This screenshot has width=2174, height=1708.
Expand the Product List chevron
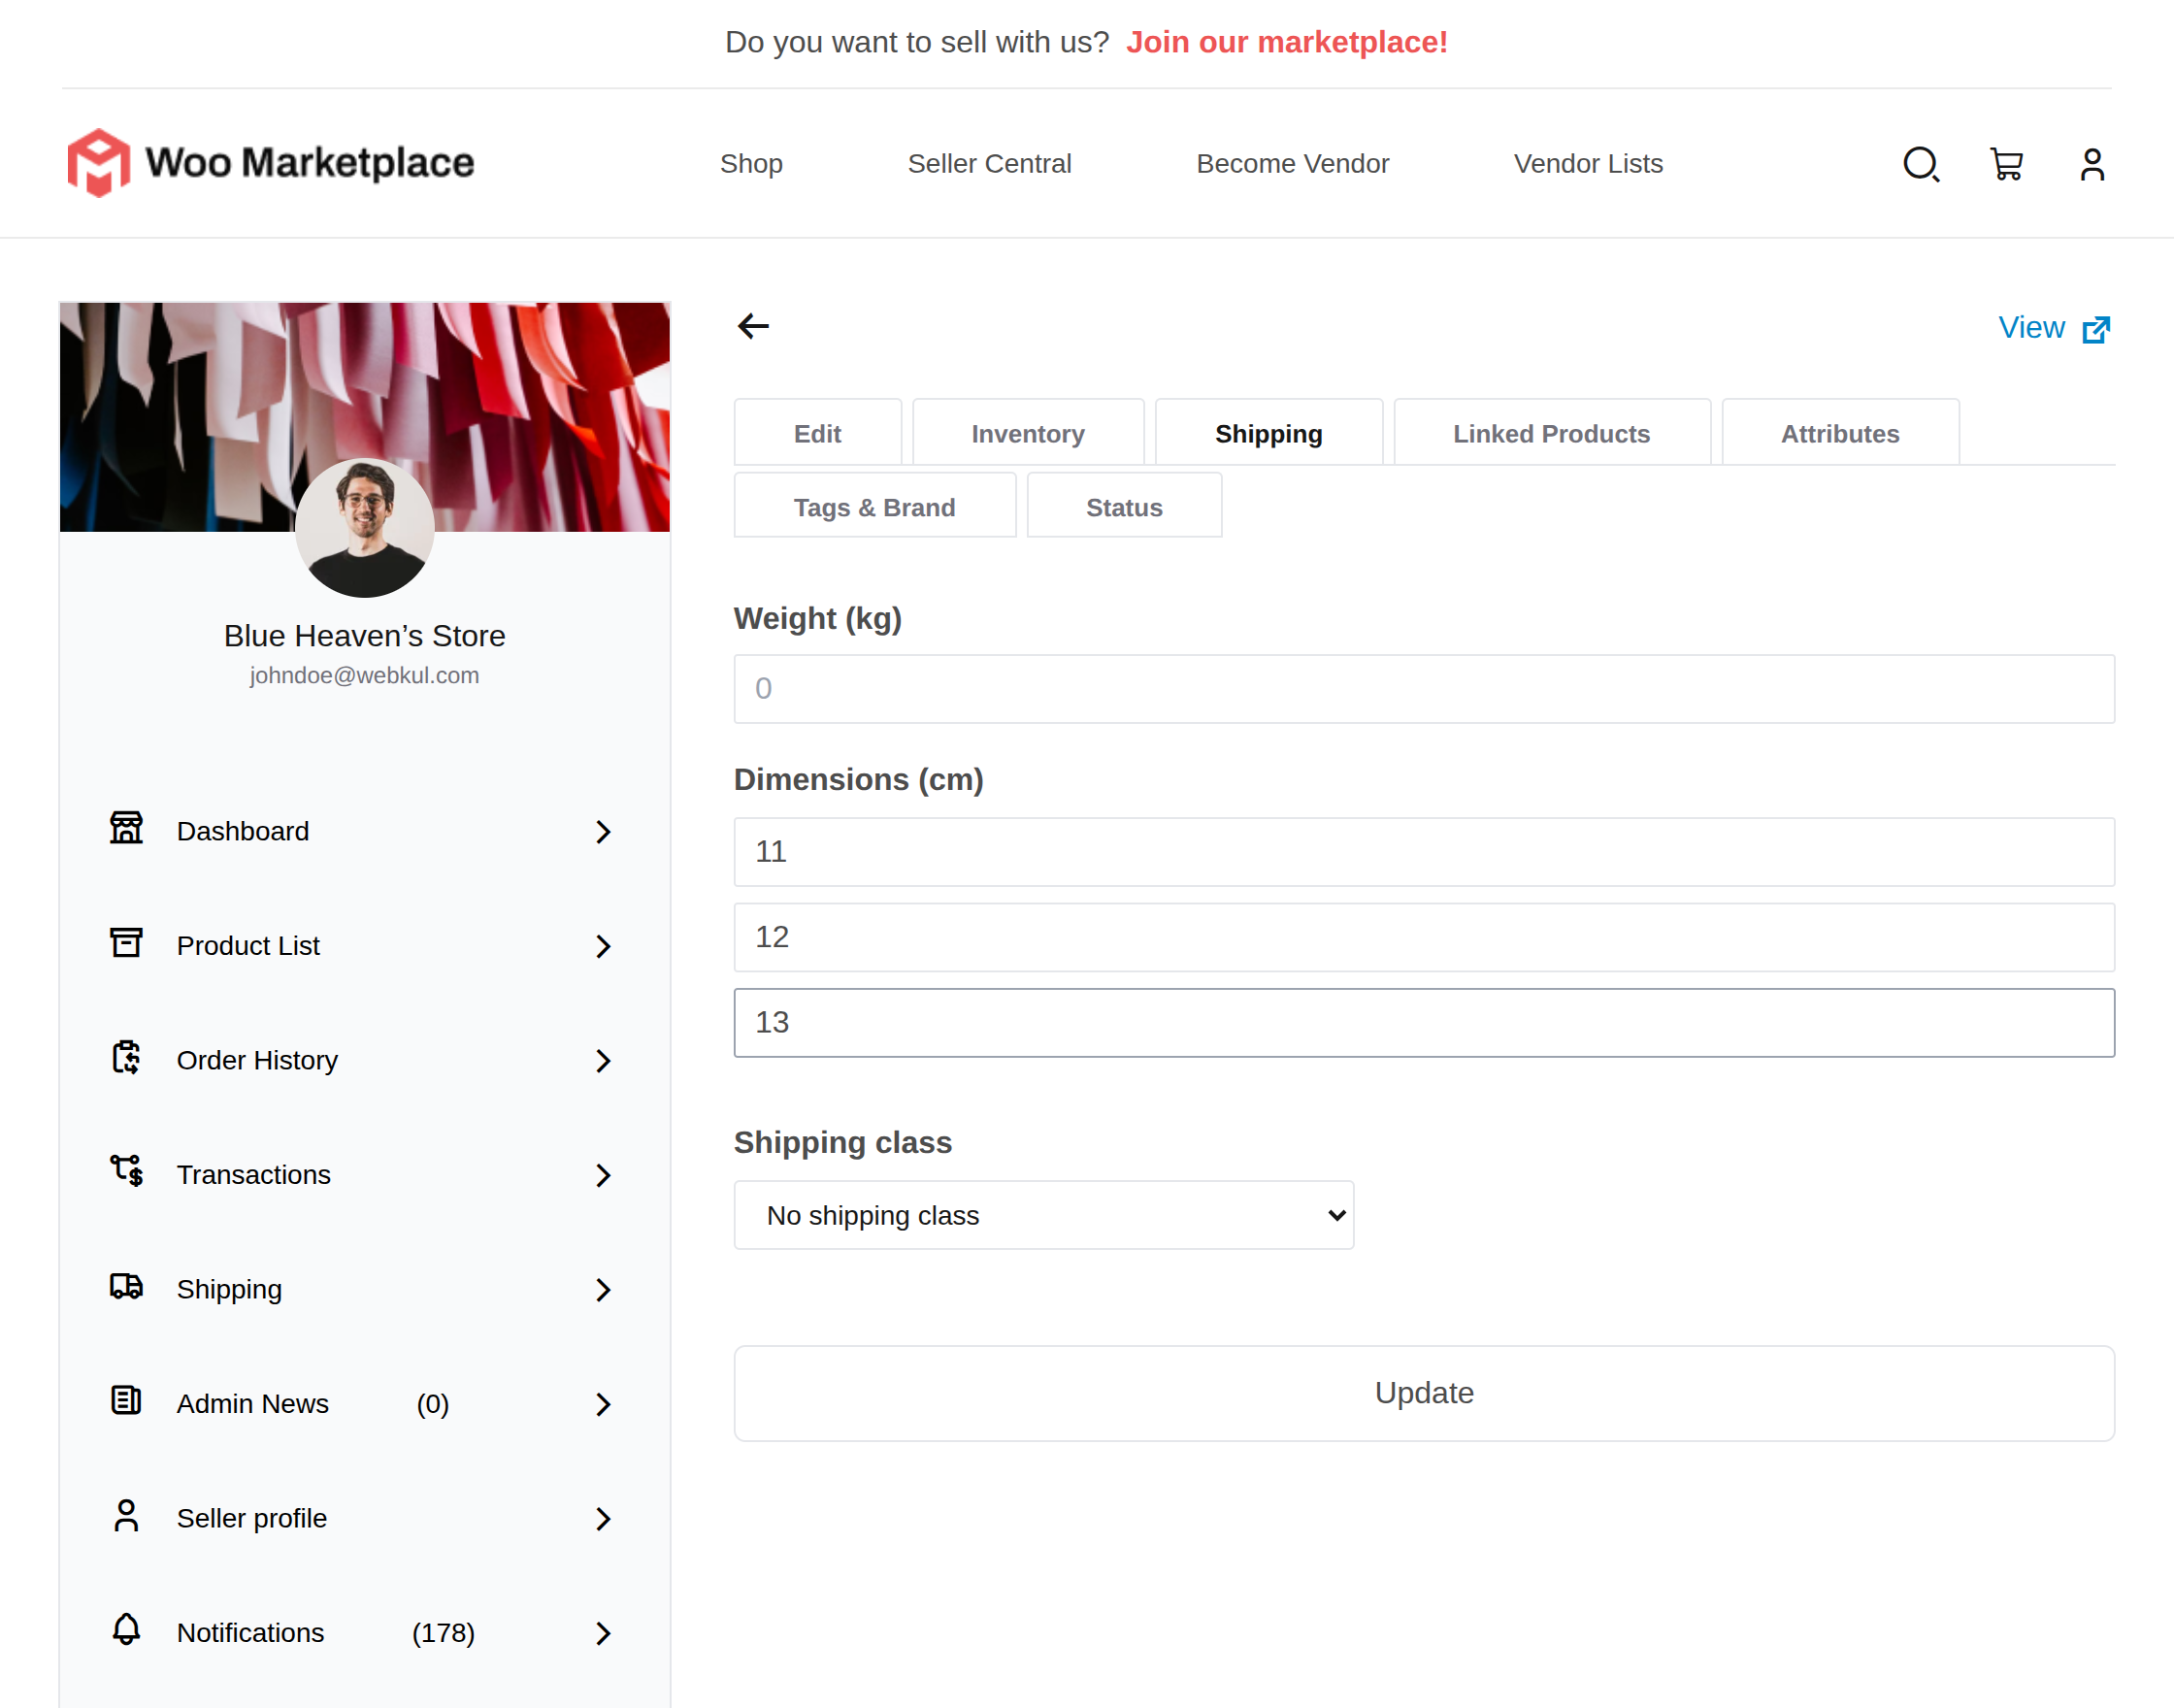pyautogui.click(x=603, y=946)
